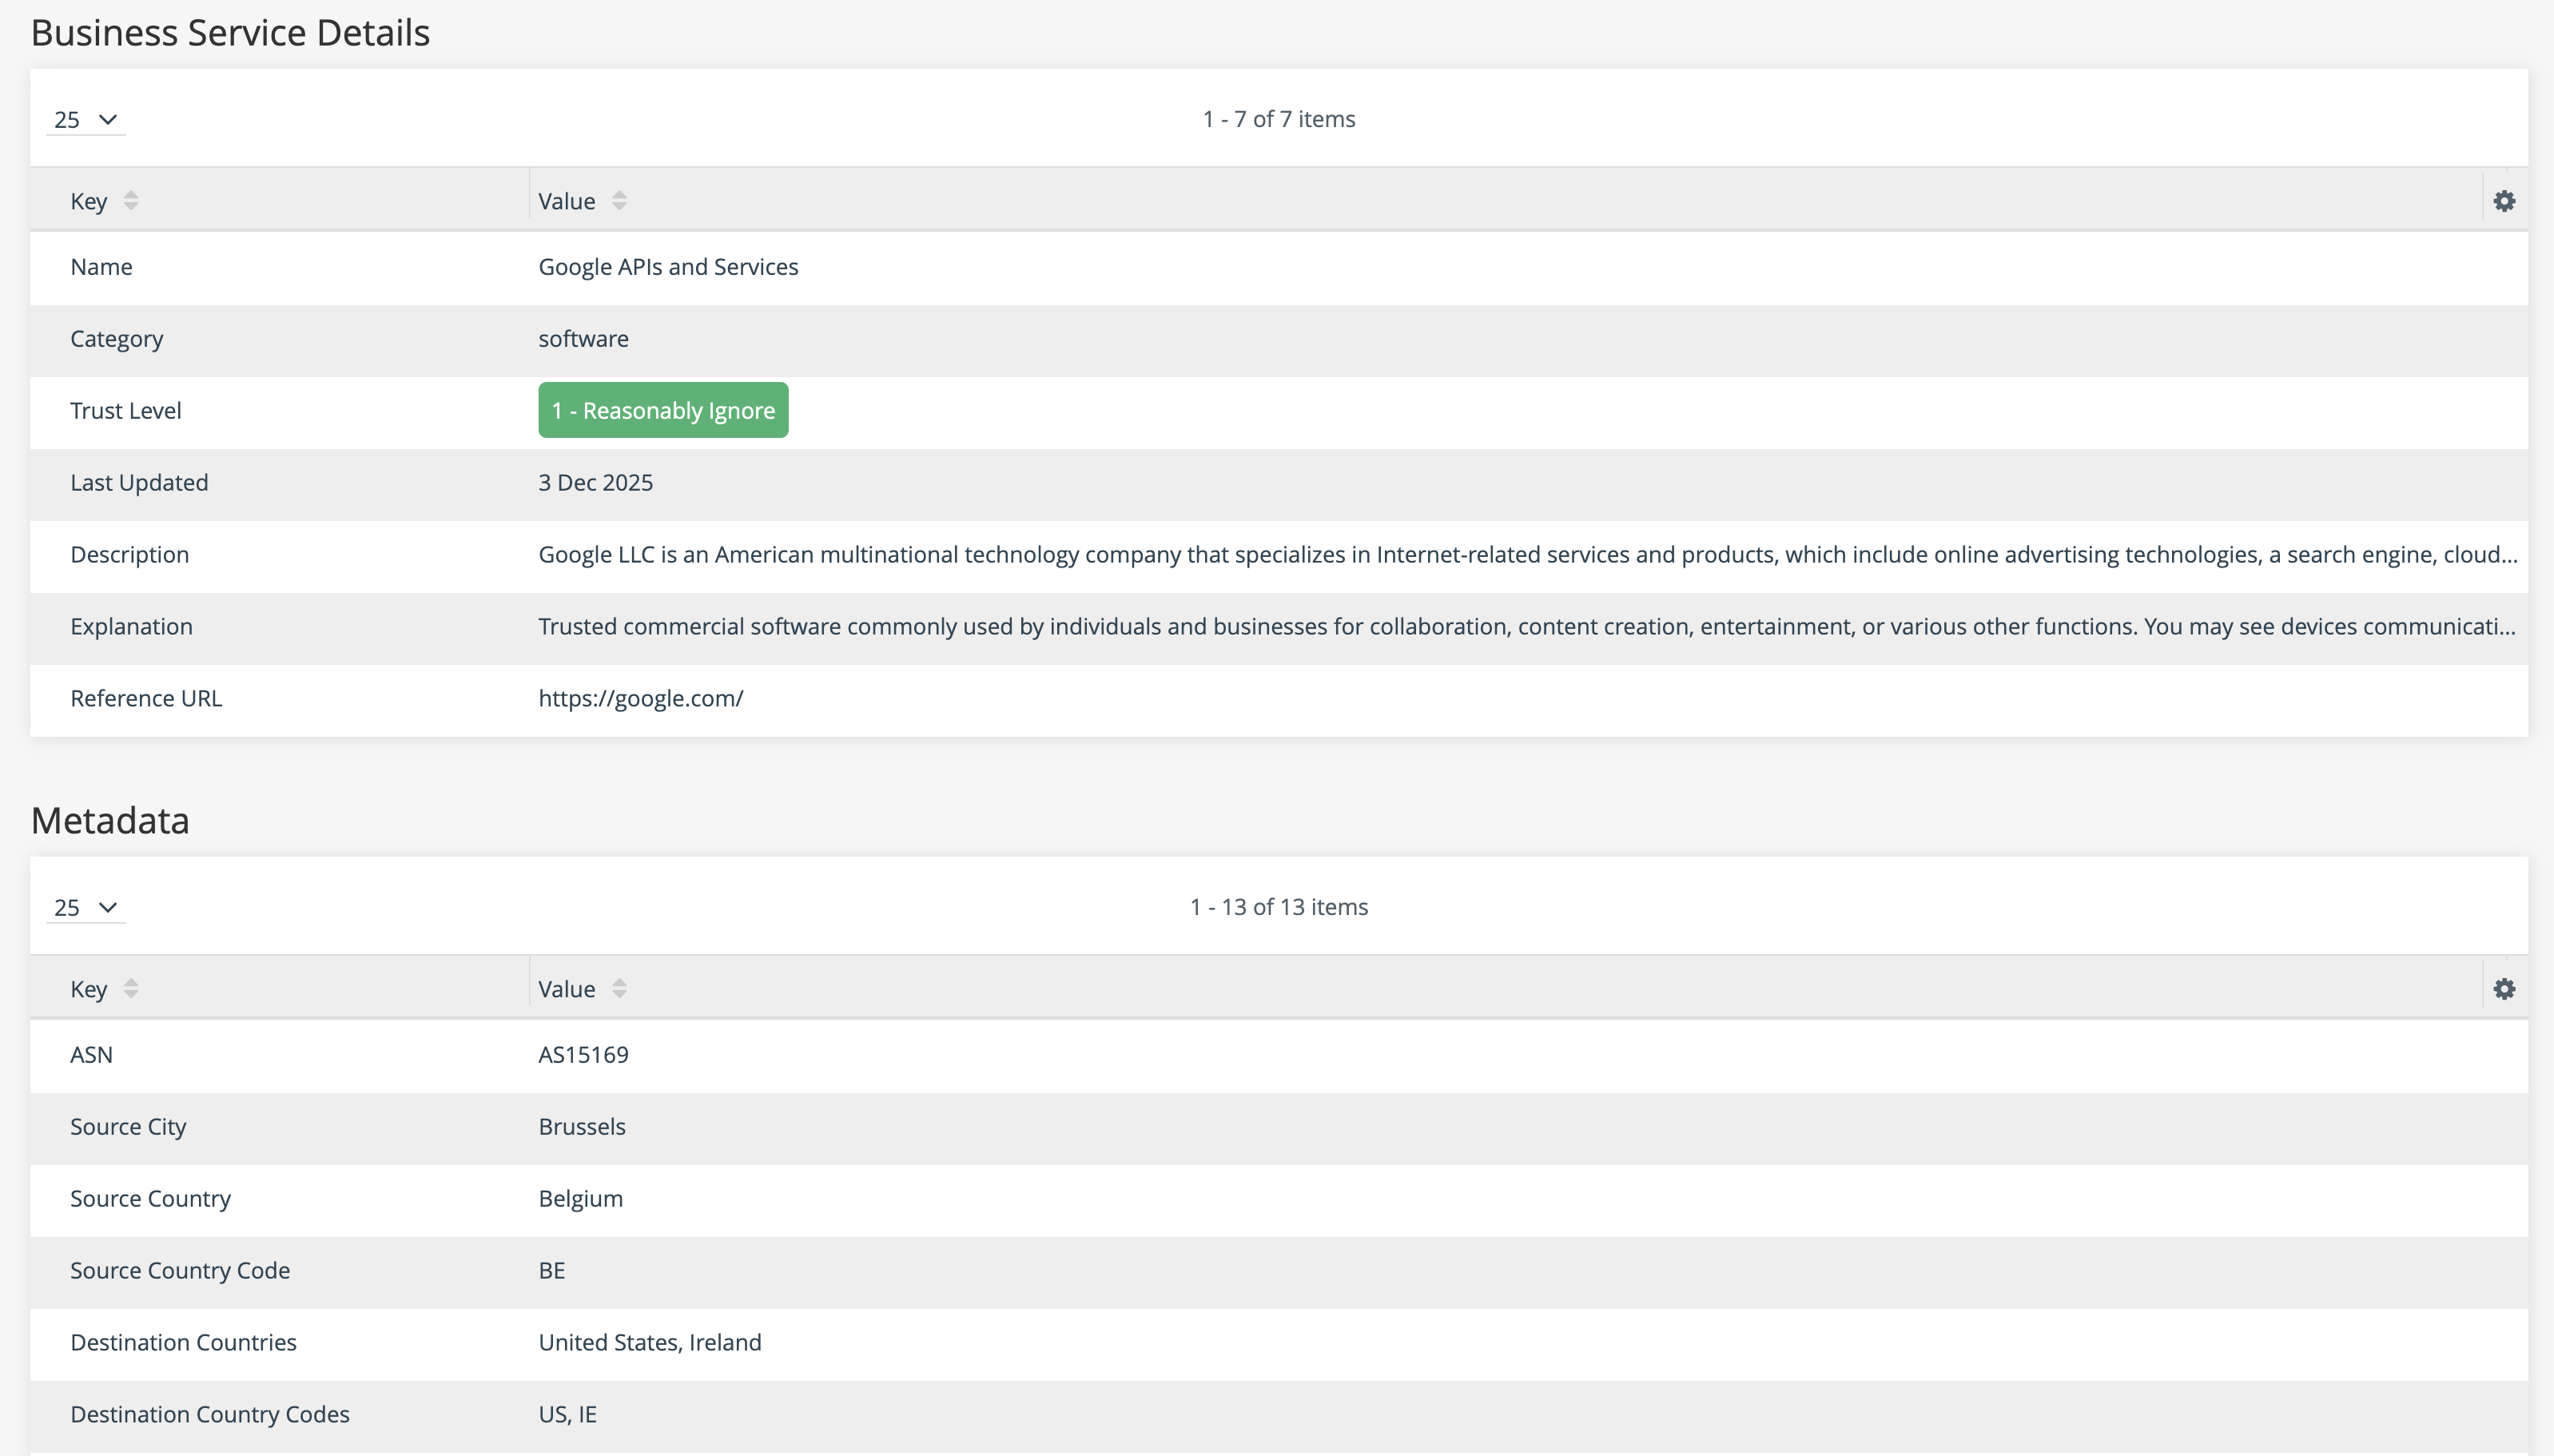Click the Destination Country Codes US, IE value
The width and height of the screenshot is (2554, 1456).
[567, 1415]
